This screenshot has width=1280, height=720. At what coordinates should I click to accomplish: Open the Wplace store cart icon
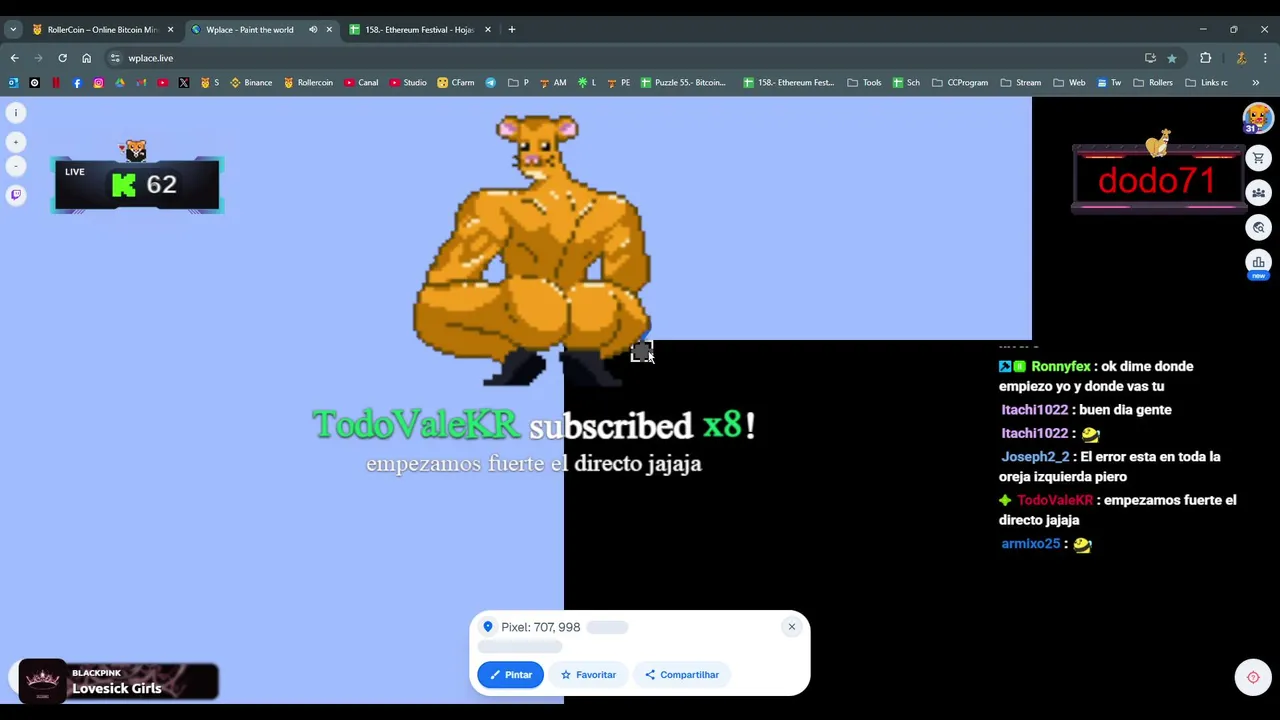click(1259, 158)
